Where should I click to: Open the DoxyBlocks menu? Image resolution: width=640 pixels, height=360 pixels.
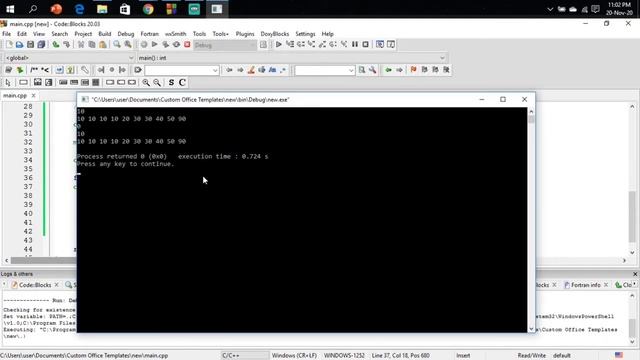[x=275, y=34]
